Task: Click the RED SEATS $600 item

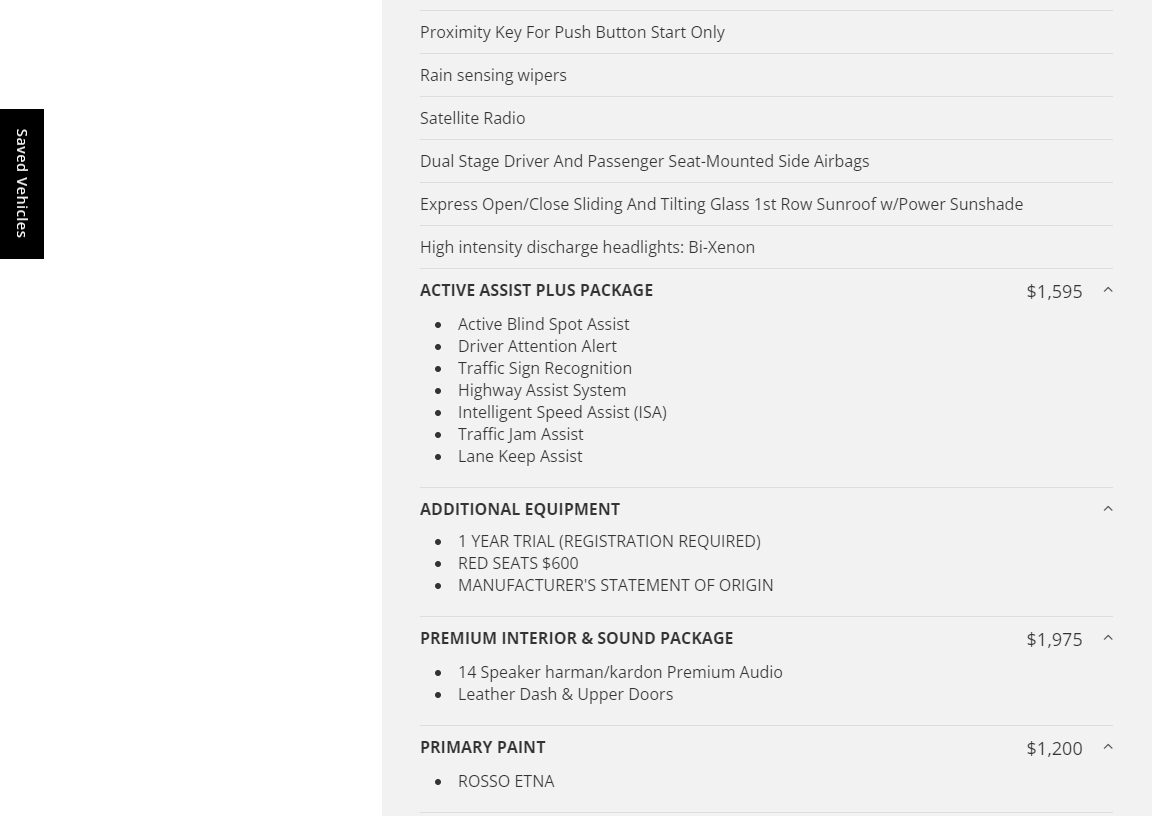Action: point(518,563)
